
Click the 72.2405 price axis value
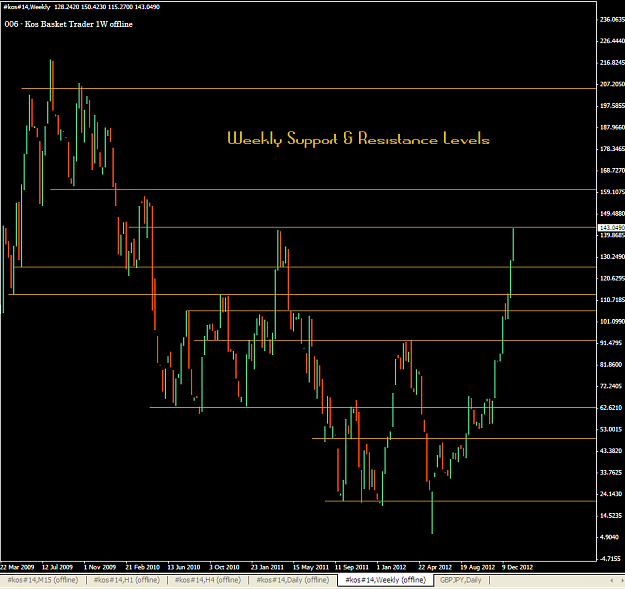click(611, 386)
